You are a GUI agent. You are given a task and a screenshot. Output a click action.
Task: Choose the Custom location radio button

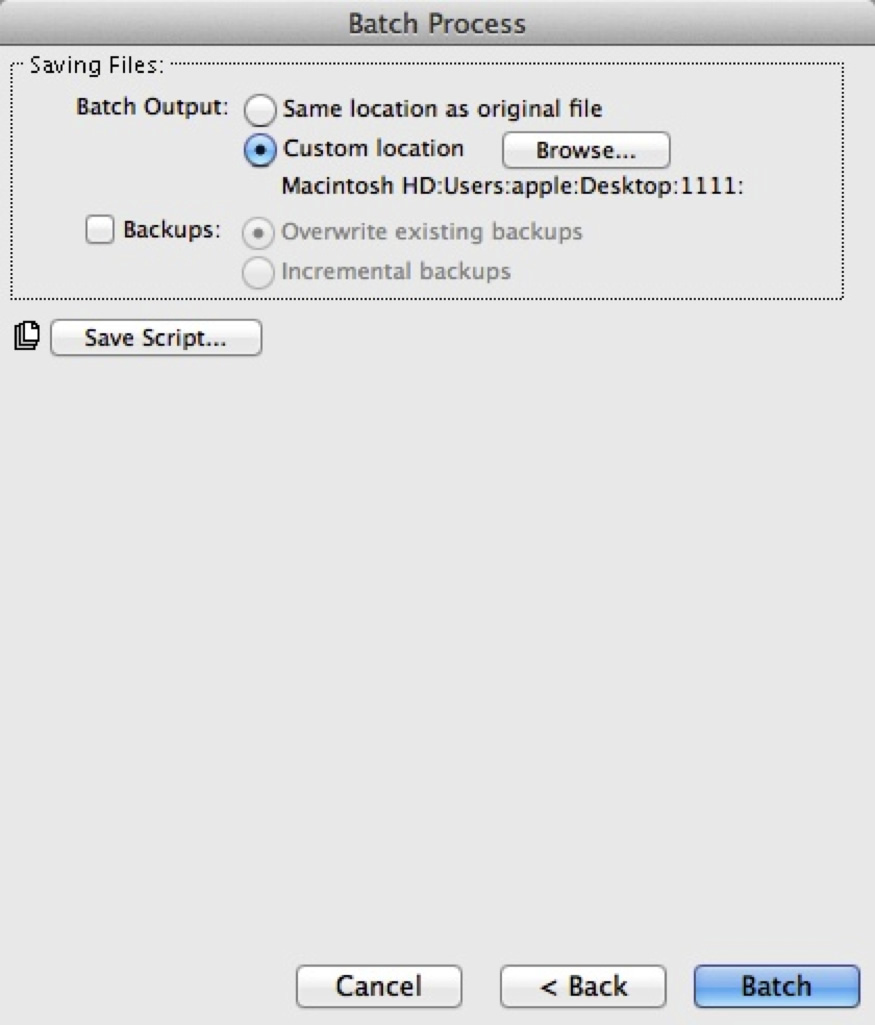click(x=259, y=150)
